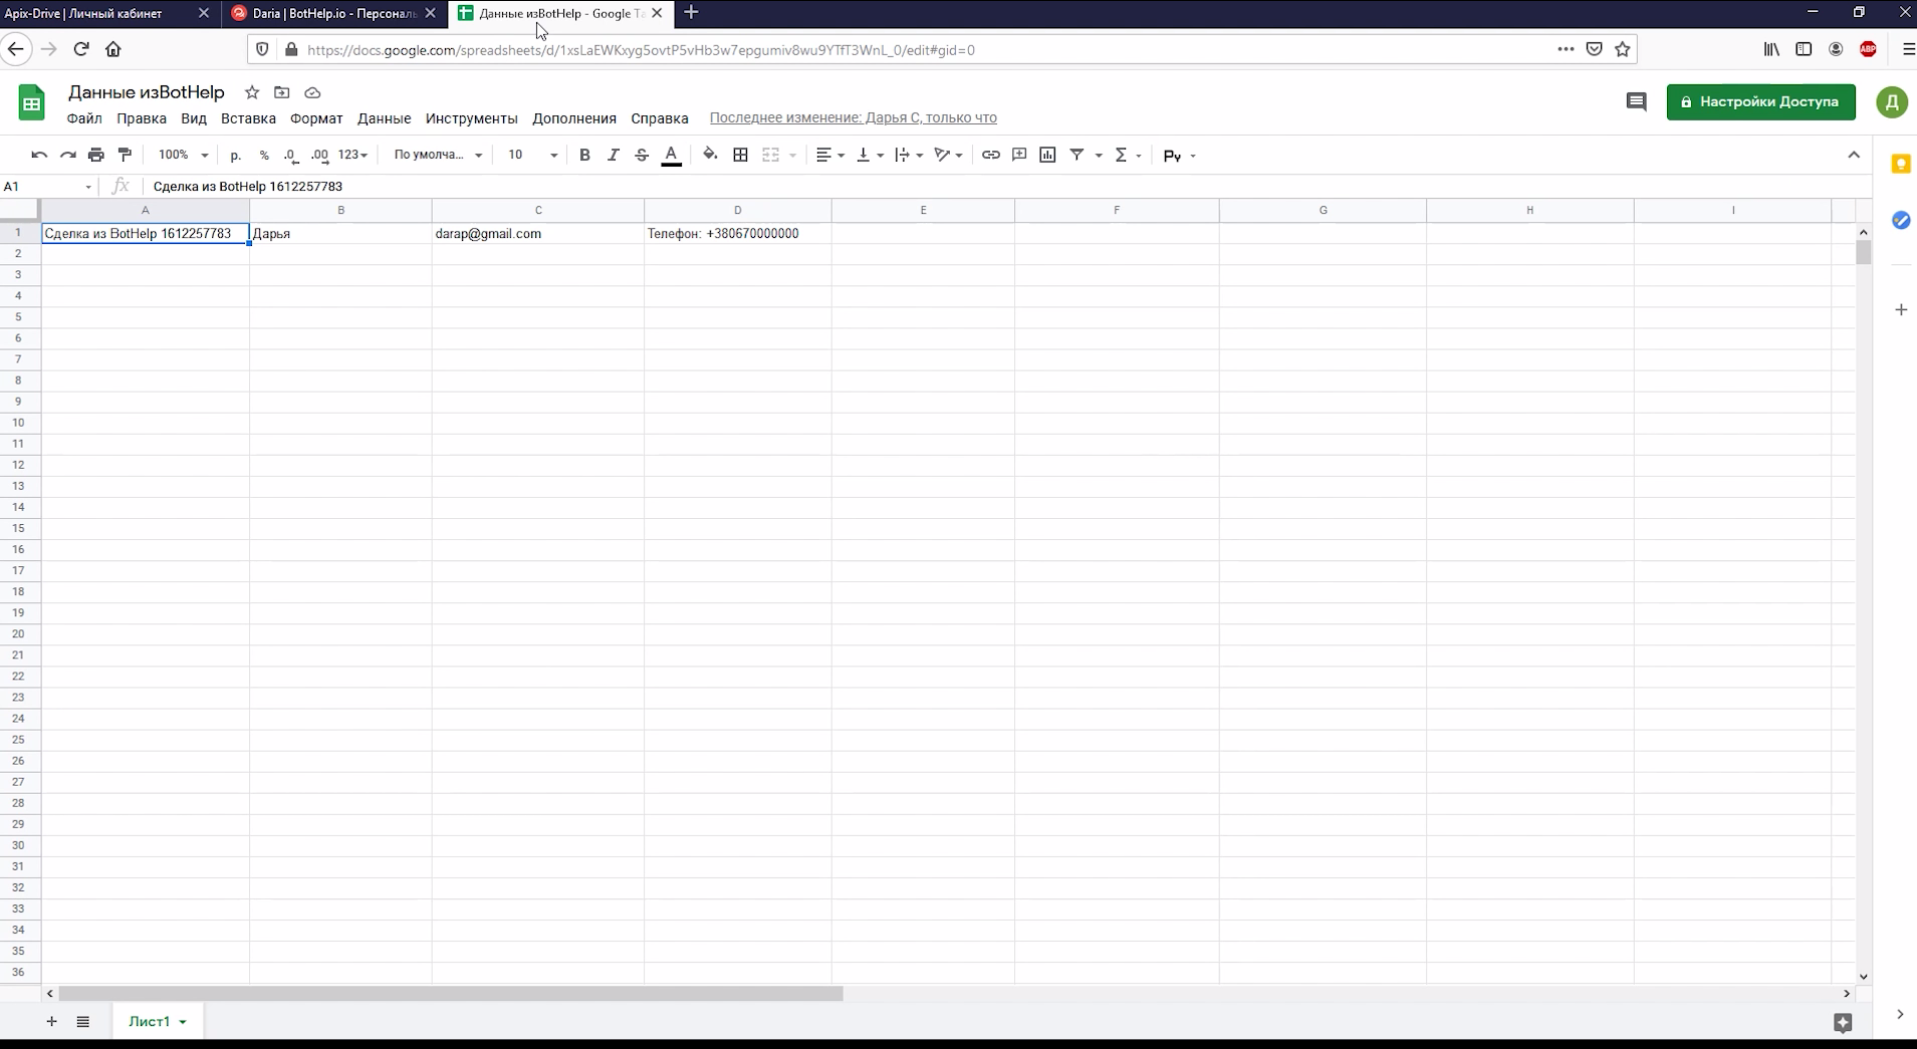Toggle italic formatting
Viewport: 1917px width, 1049px height.
(x=613, y=155)
